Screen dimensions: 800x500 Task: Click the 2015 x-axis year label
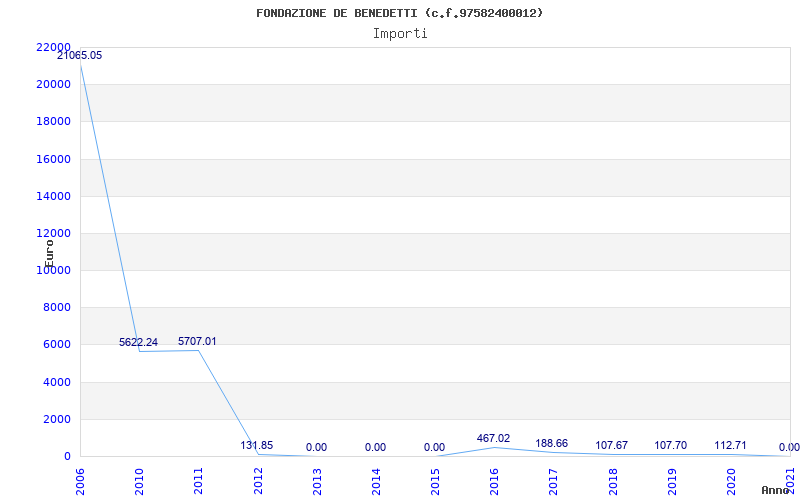435,481
